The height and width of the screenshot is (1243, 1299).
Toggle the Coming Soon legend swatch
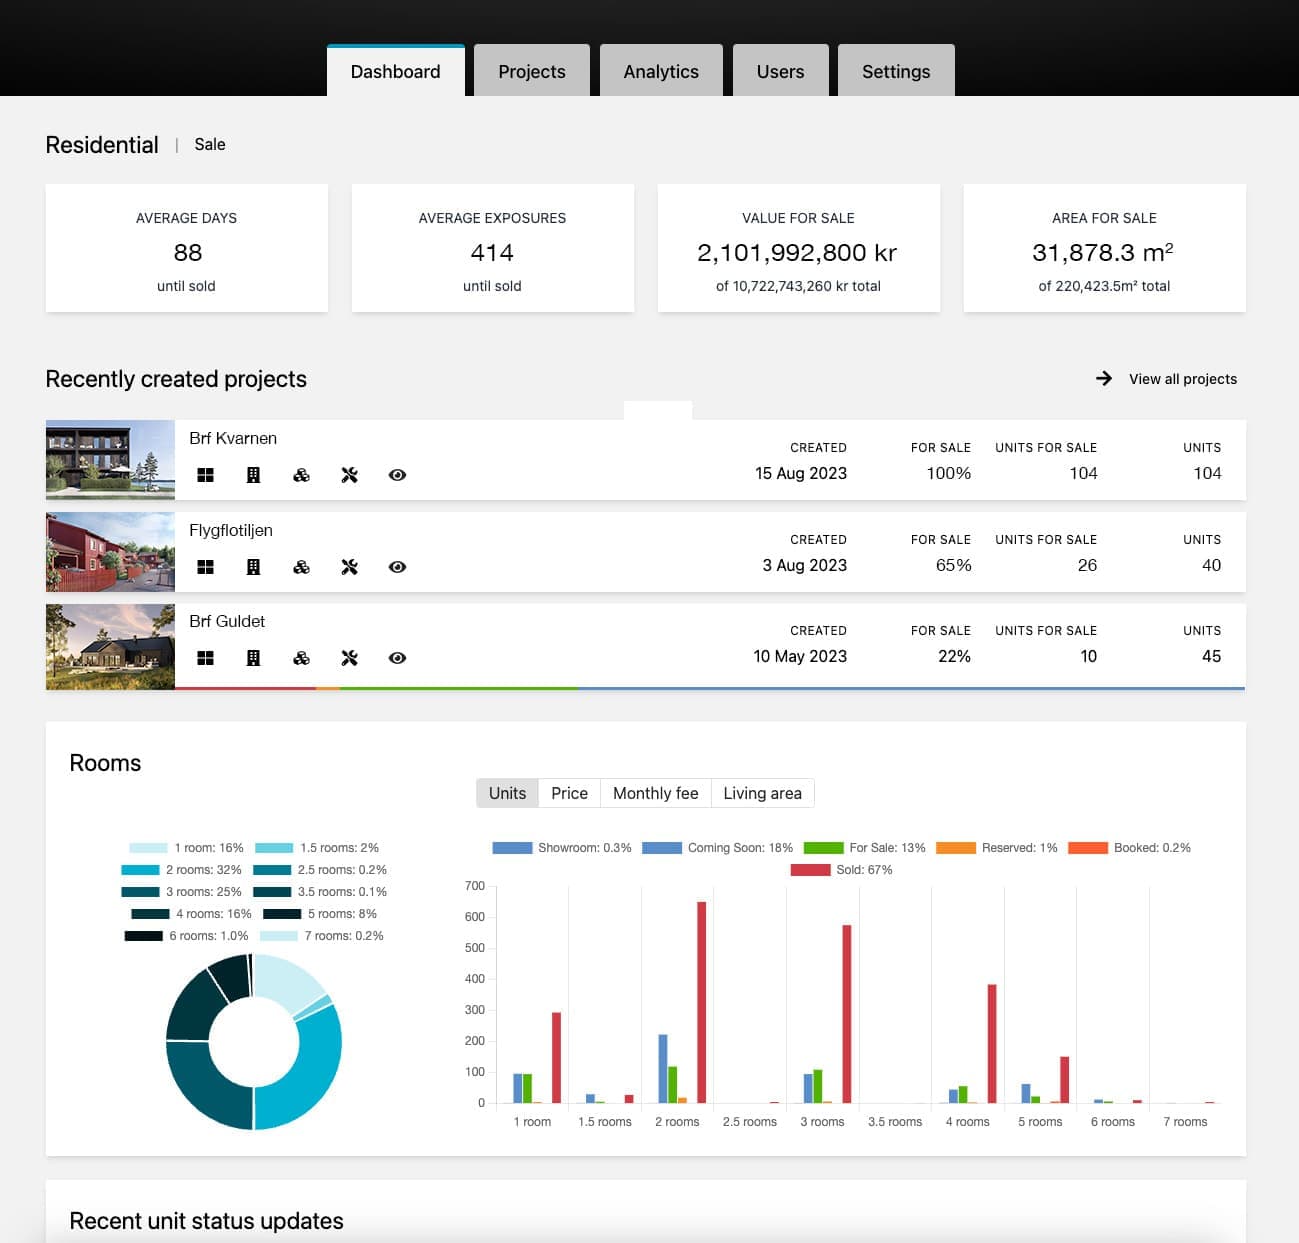[x=662, y=848]
